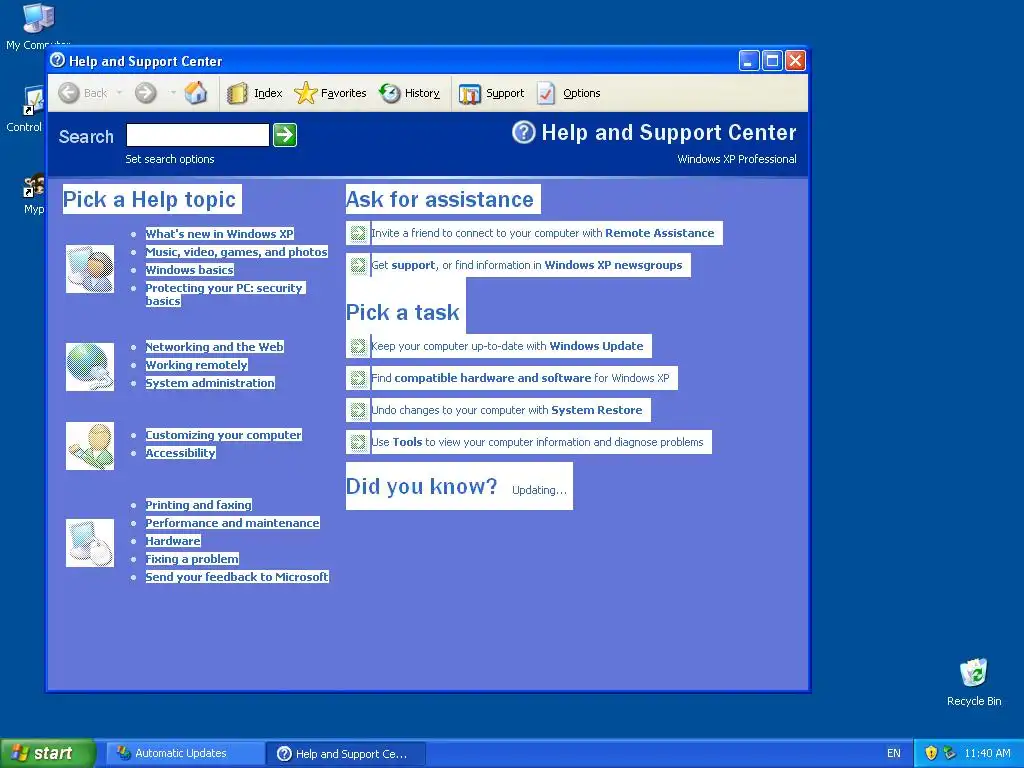The image size is (1024, 768).
Task: Click the EN language indicator
Action: coord(894,753)
